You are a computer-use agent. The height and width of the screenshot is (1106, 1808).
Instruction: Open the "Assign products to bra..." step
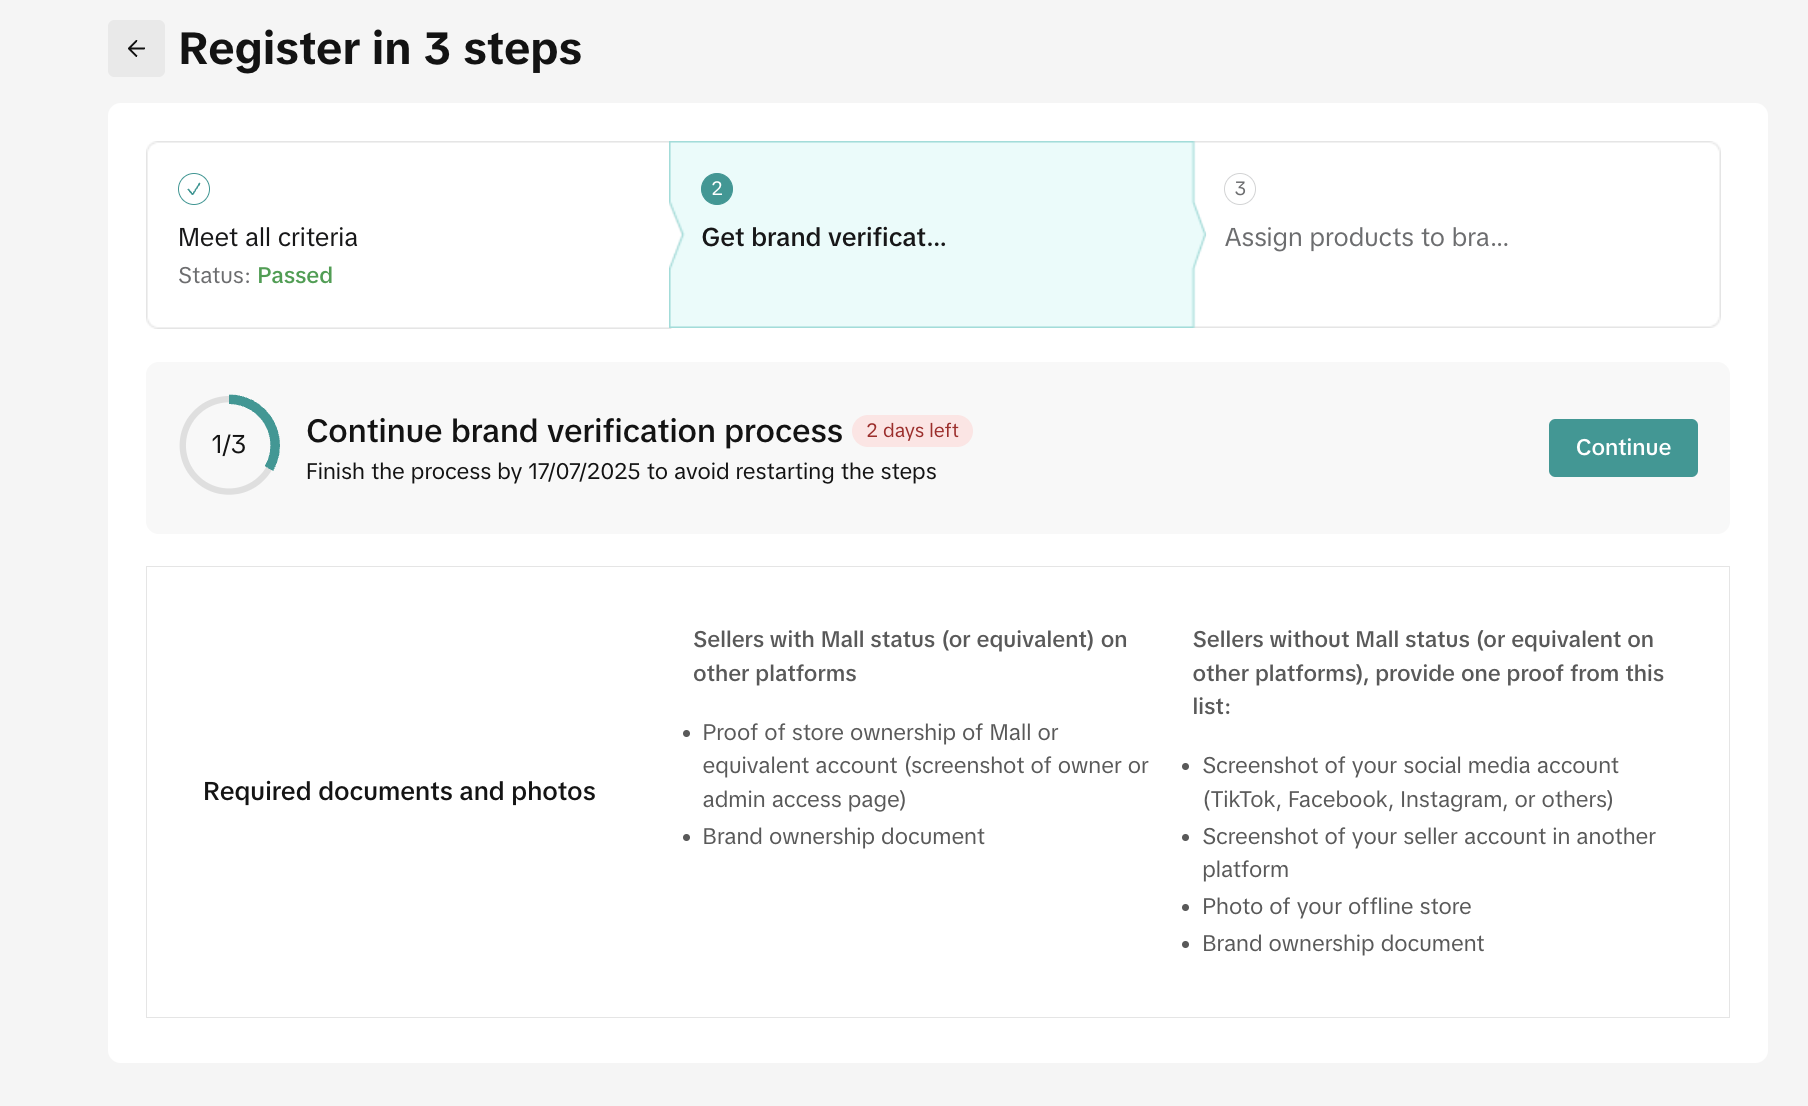(1366, 238)
